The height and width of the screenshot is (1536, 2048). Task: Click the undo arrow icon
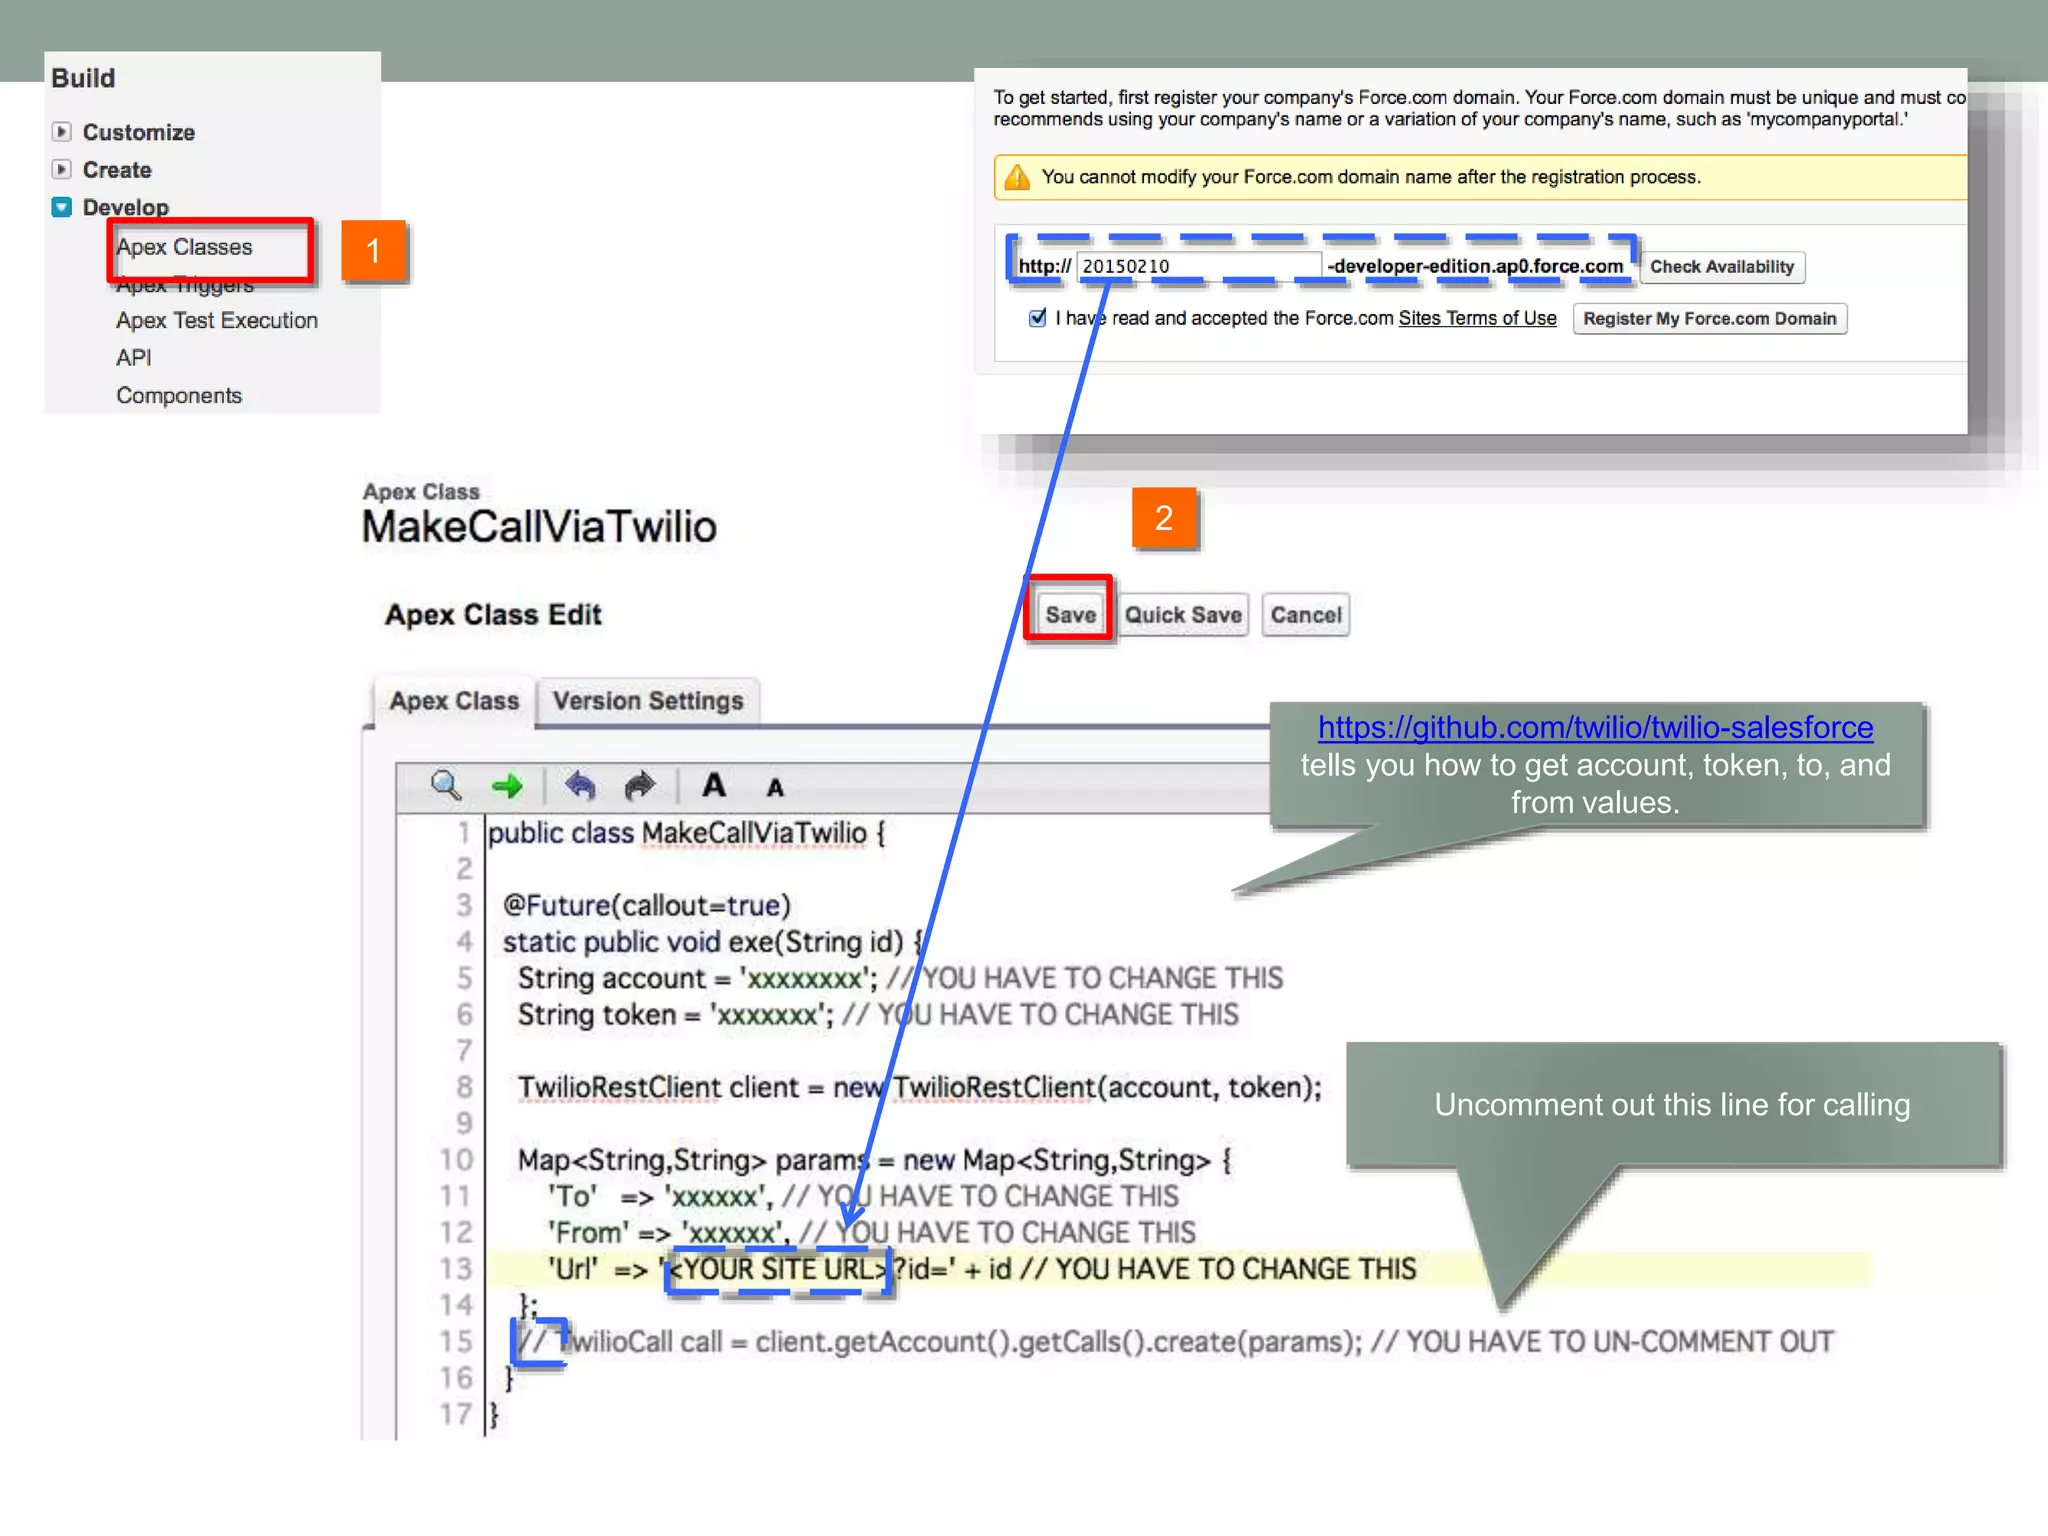[580, 786]
